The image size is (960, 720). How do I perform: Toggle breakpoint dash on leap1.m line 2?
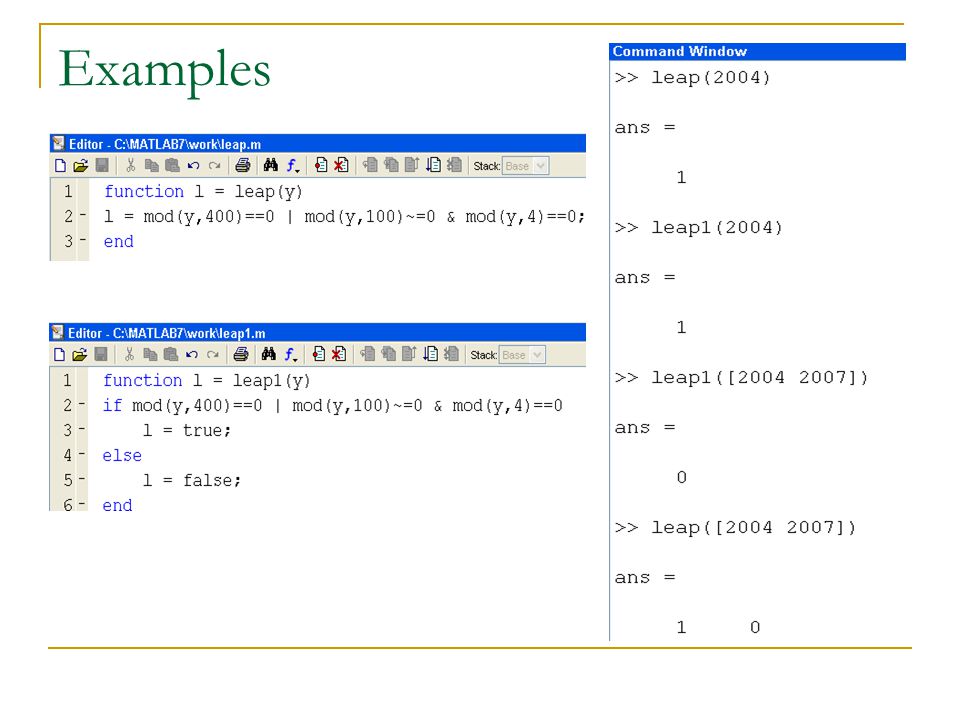pyautogui.click(x=82, y=405)
